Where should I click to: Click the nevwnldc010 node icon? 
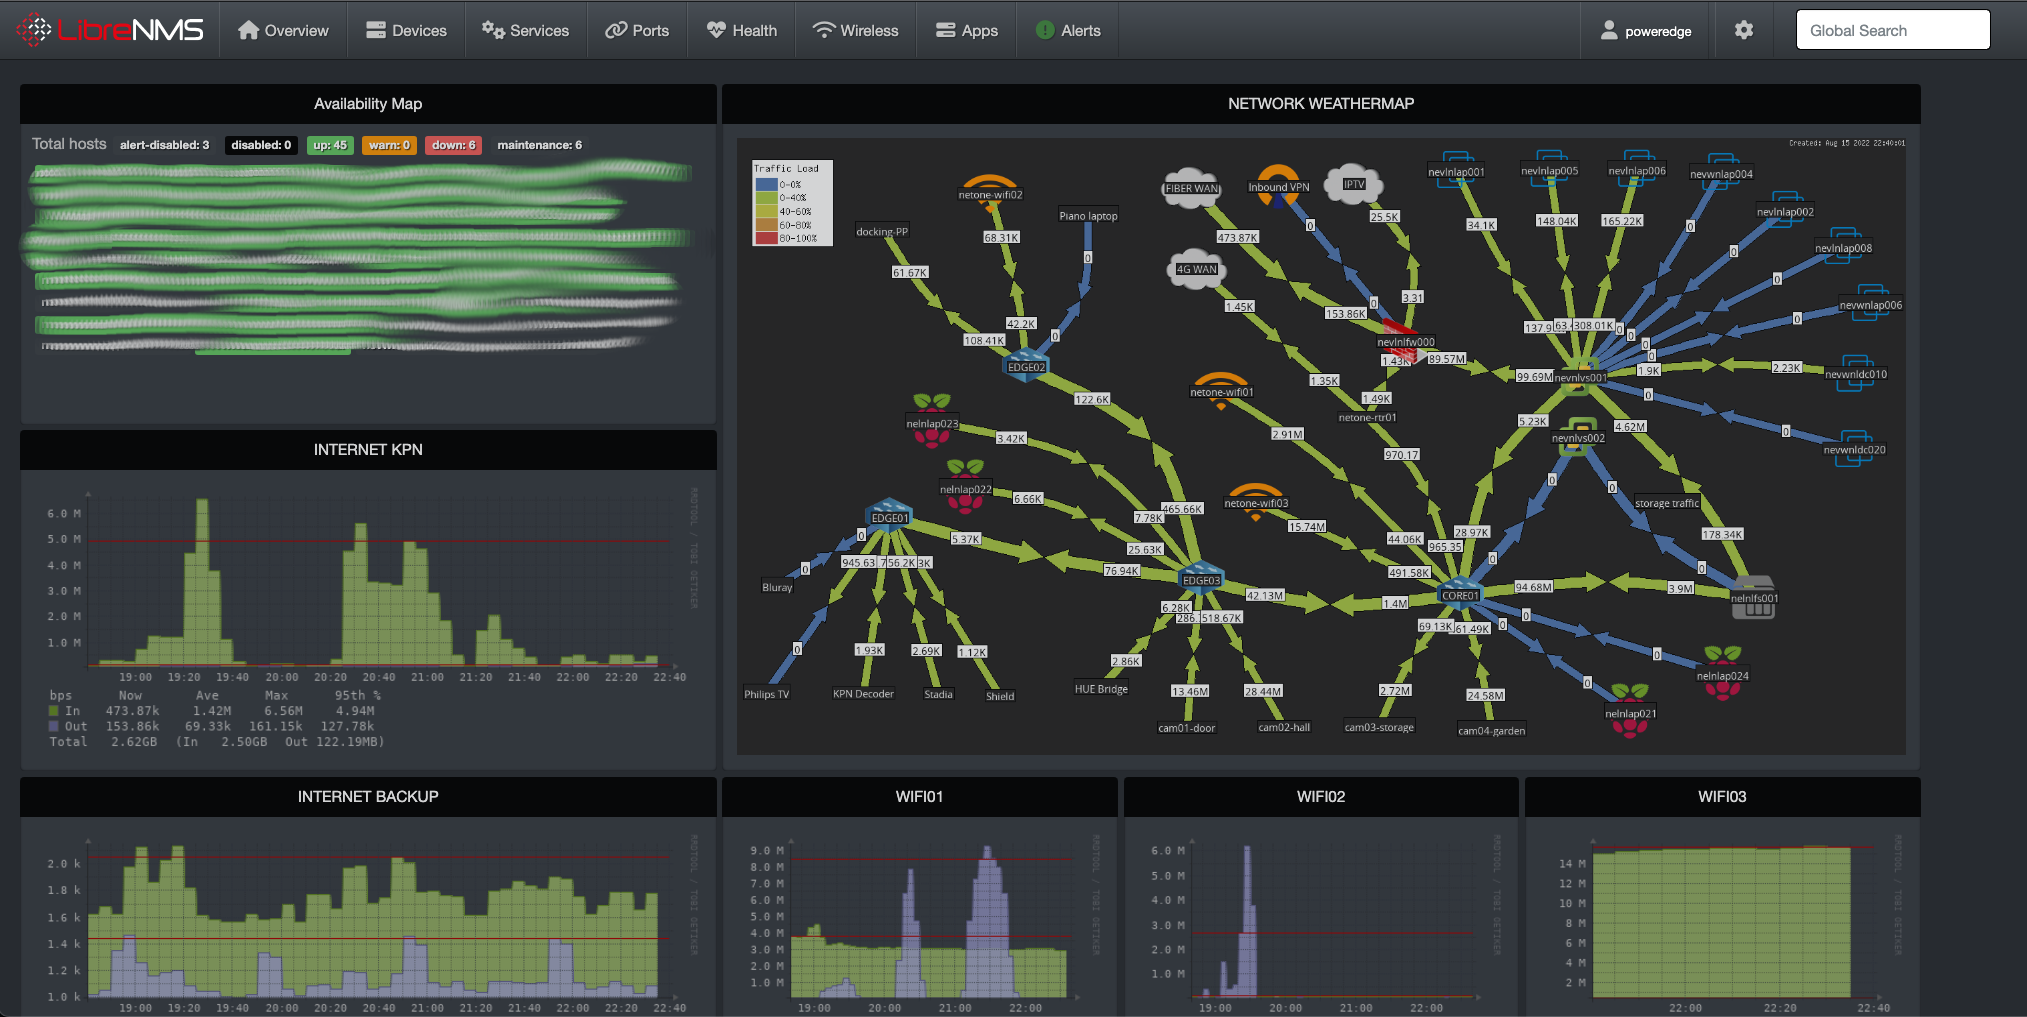(x=1855, y=371)
